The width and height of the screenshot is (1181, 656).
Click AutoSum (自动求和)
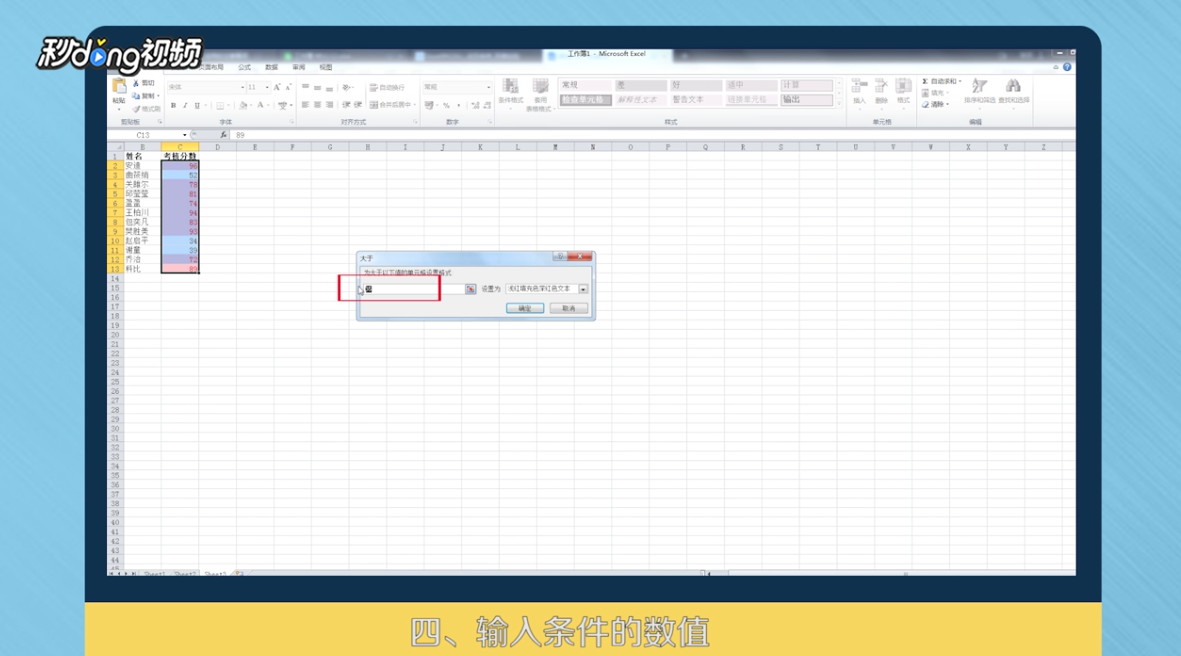[x=941, y=81]
